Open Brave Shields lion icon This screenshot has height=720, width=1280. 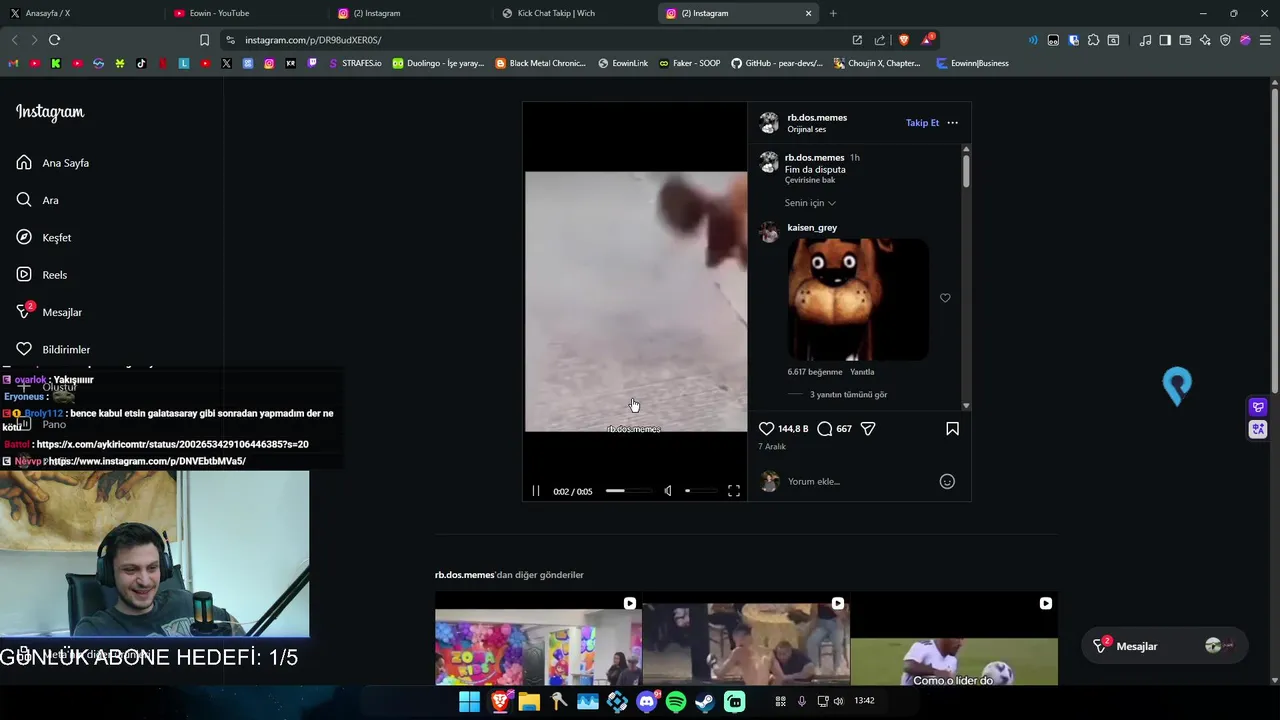click(904, 40)
